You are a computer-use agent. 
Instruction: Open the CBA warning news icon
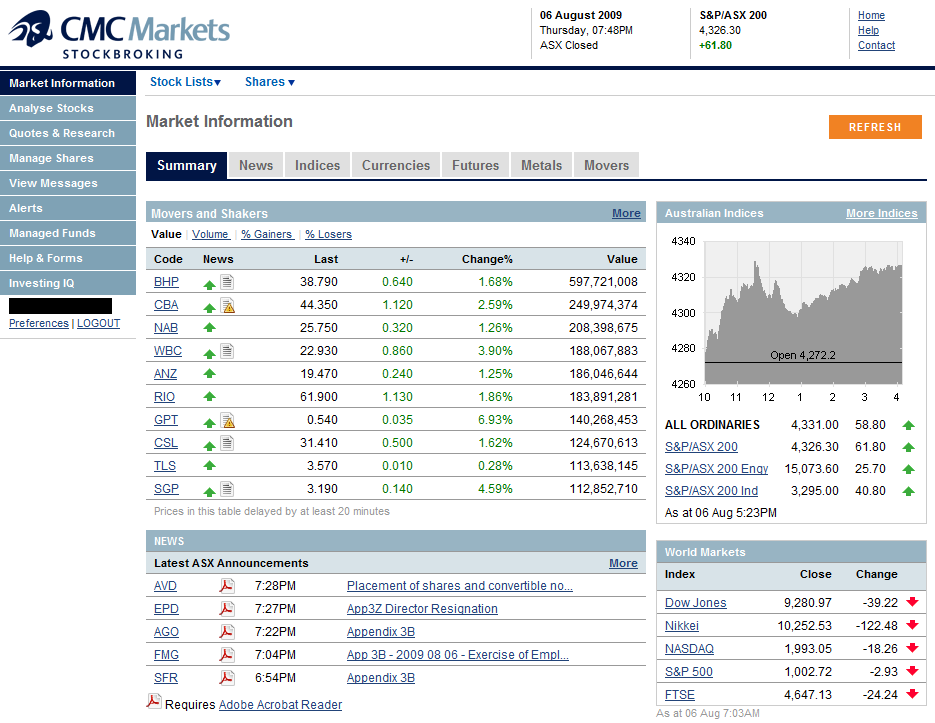[x=227, y=305]
